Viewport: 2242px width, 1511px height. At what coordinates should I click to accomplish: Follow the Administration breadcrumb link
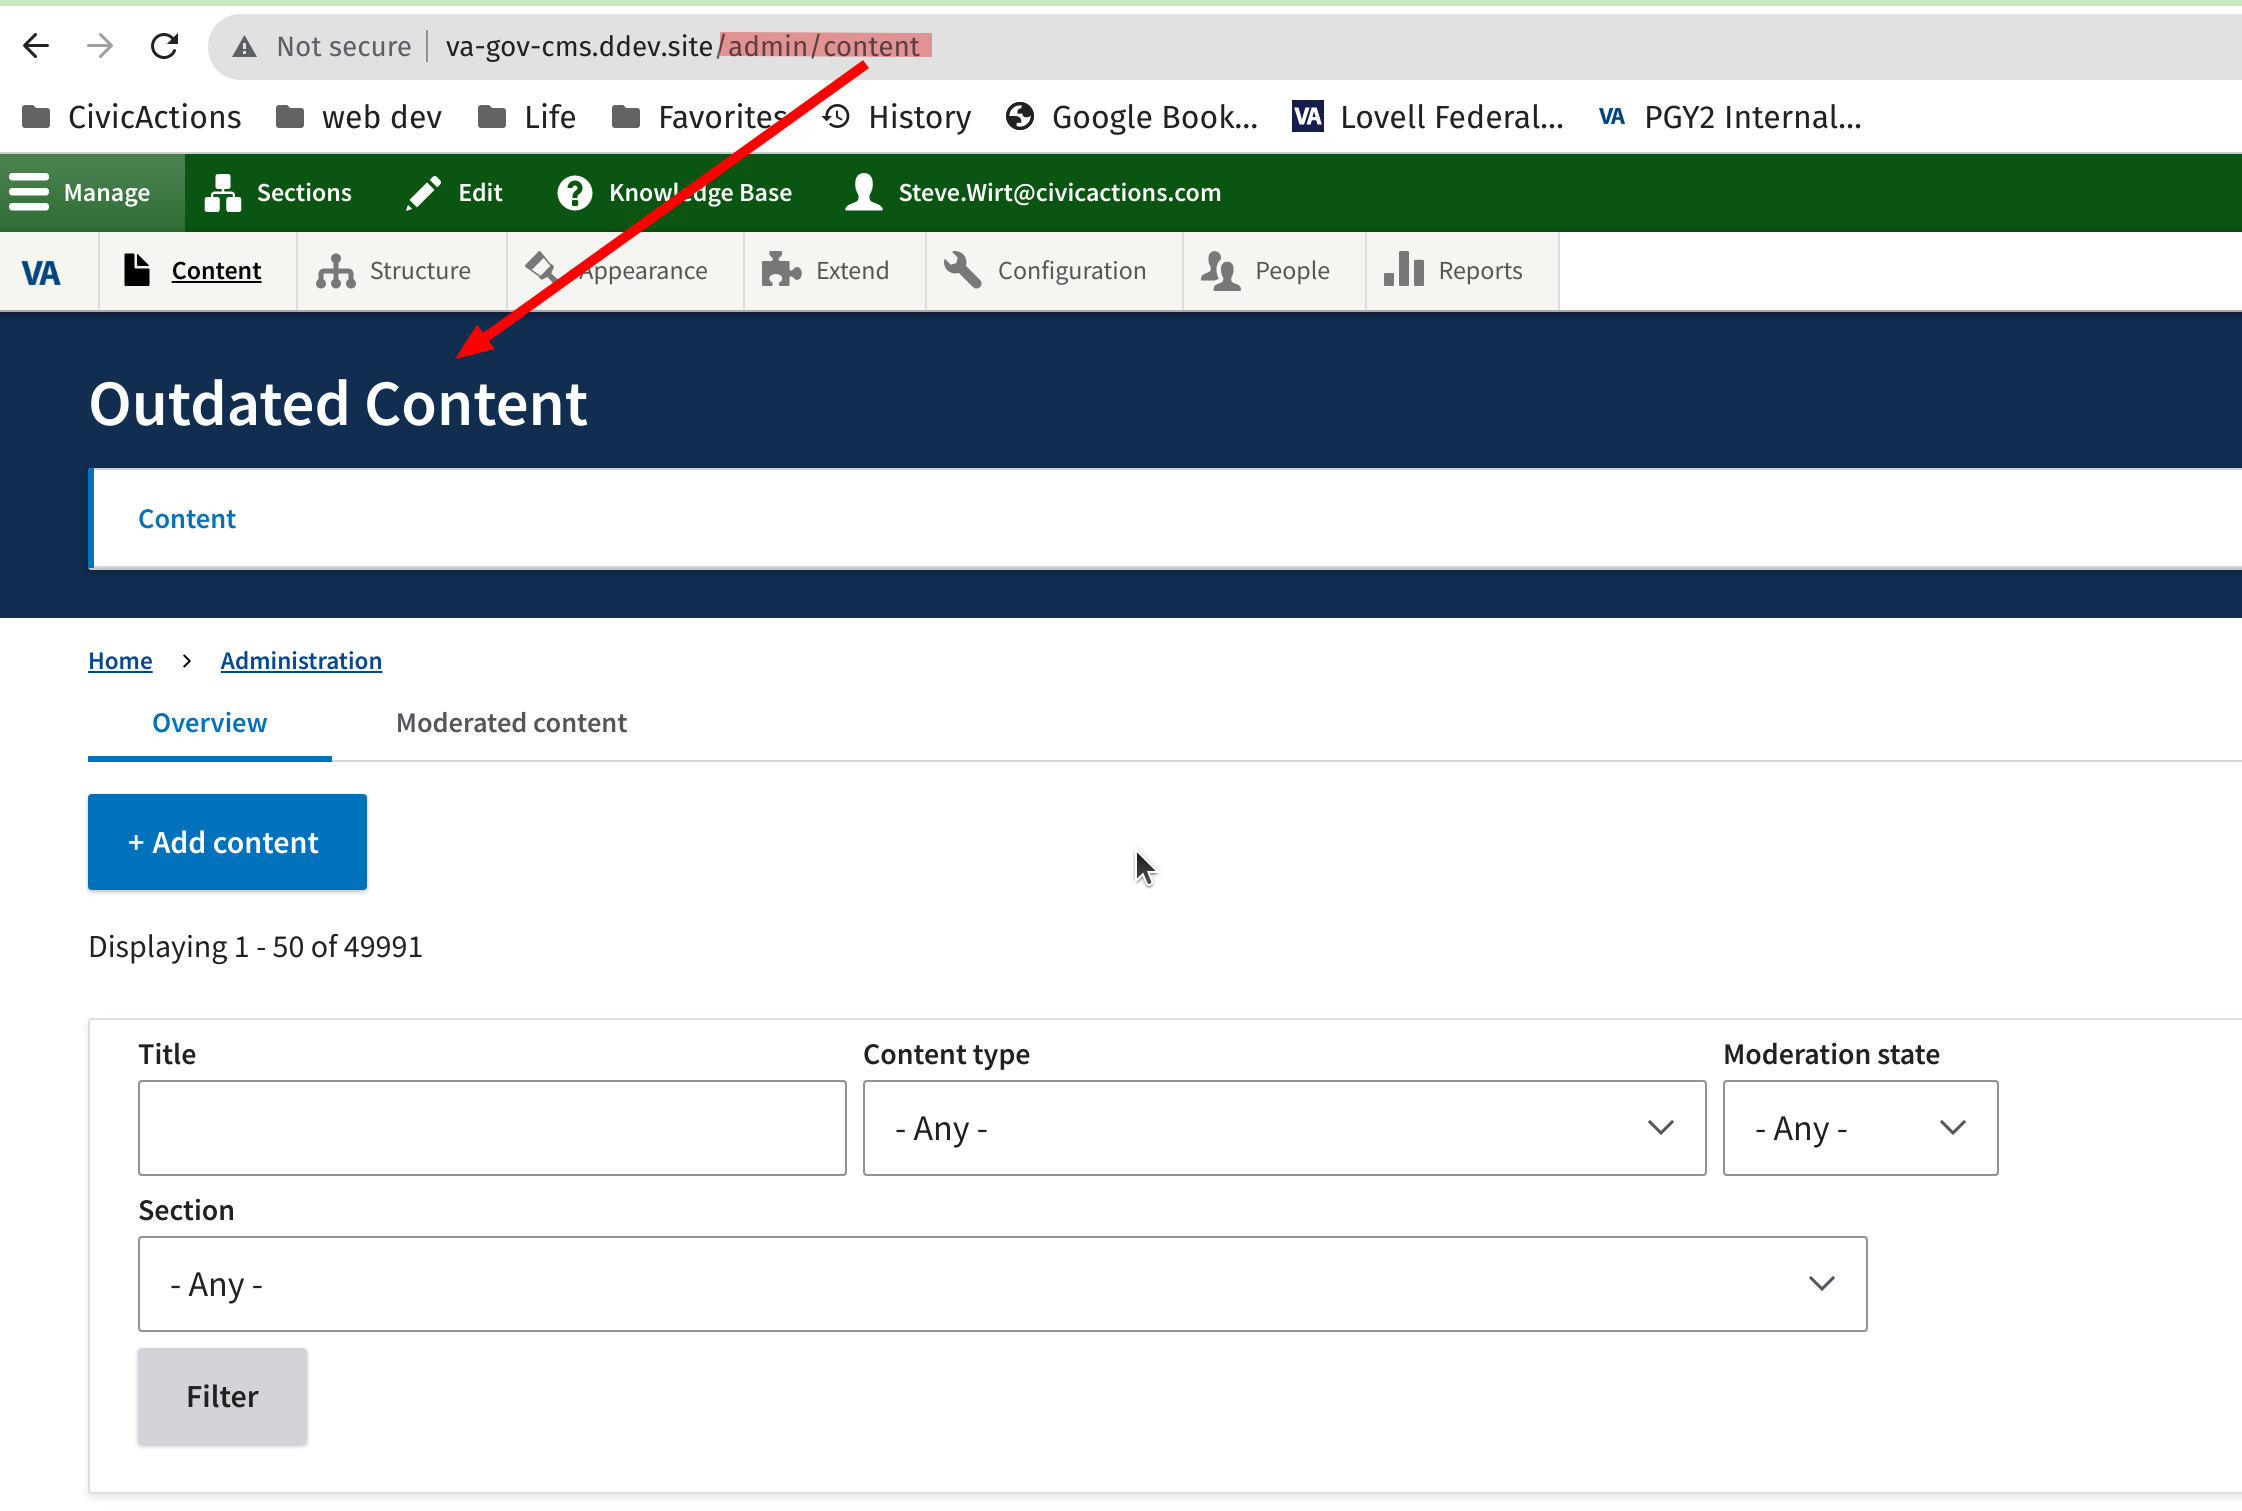tap(301, 661)
